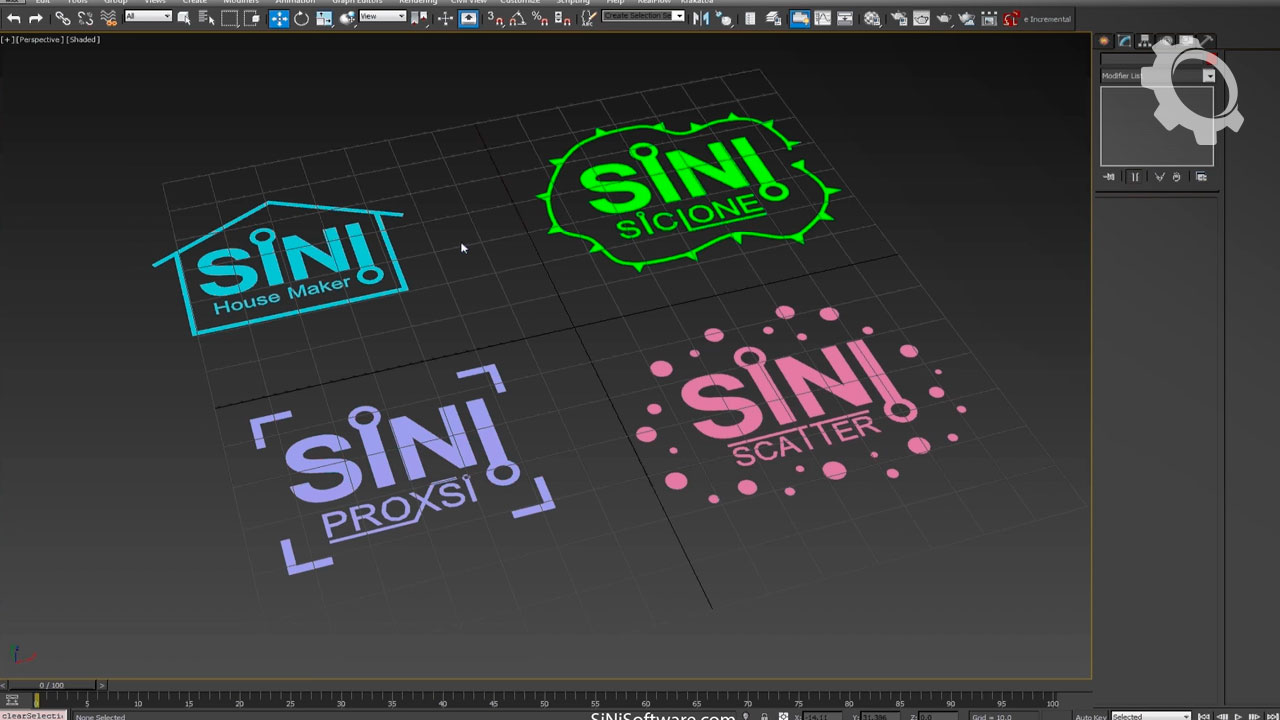Activate the Select Object tool

point(184,19)
